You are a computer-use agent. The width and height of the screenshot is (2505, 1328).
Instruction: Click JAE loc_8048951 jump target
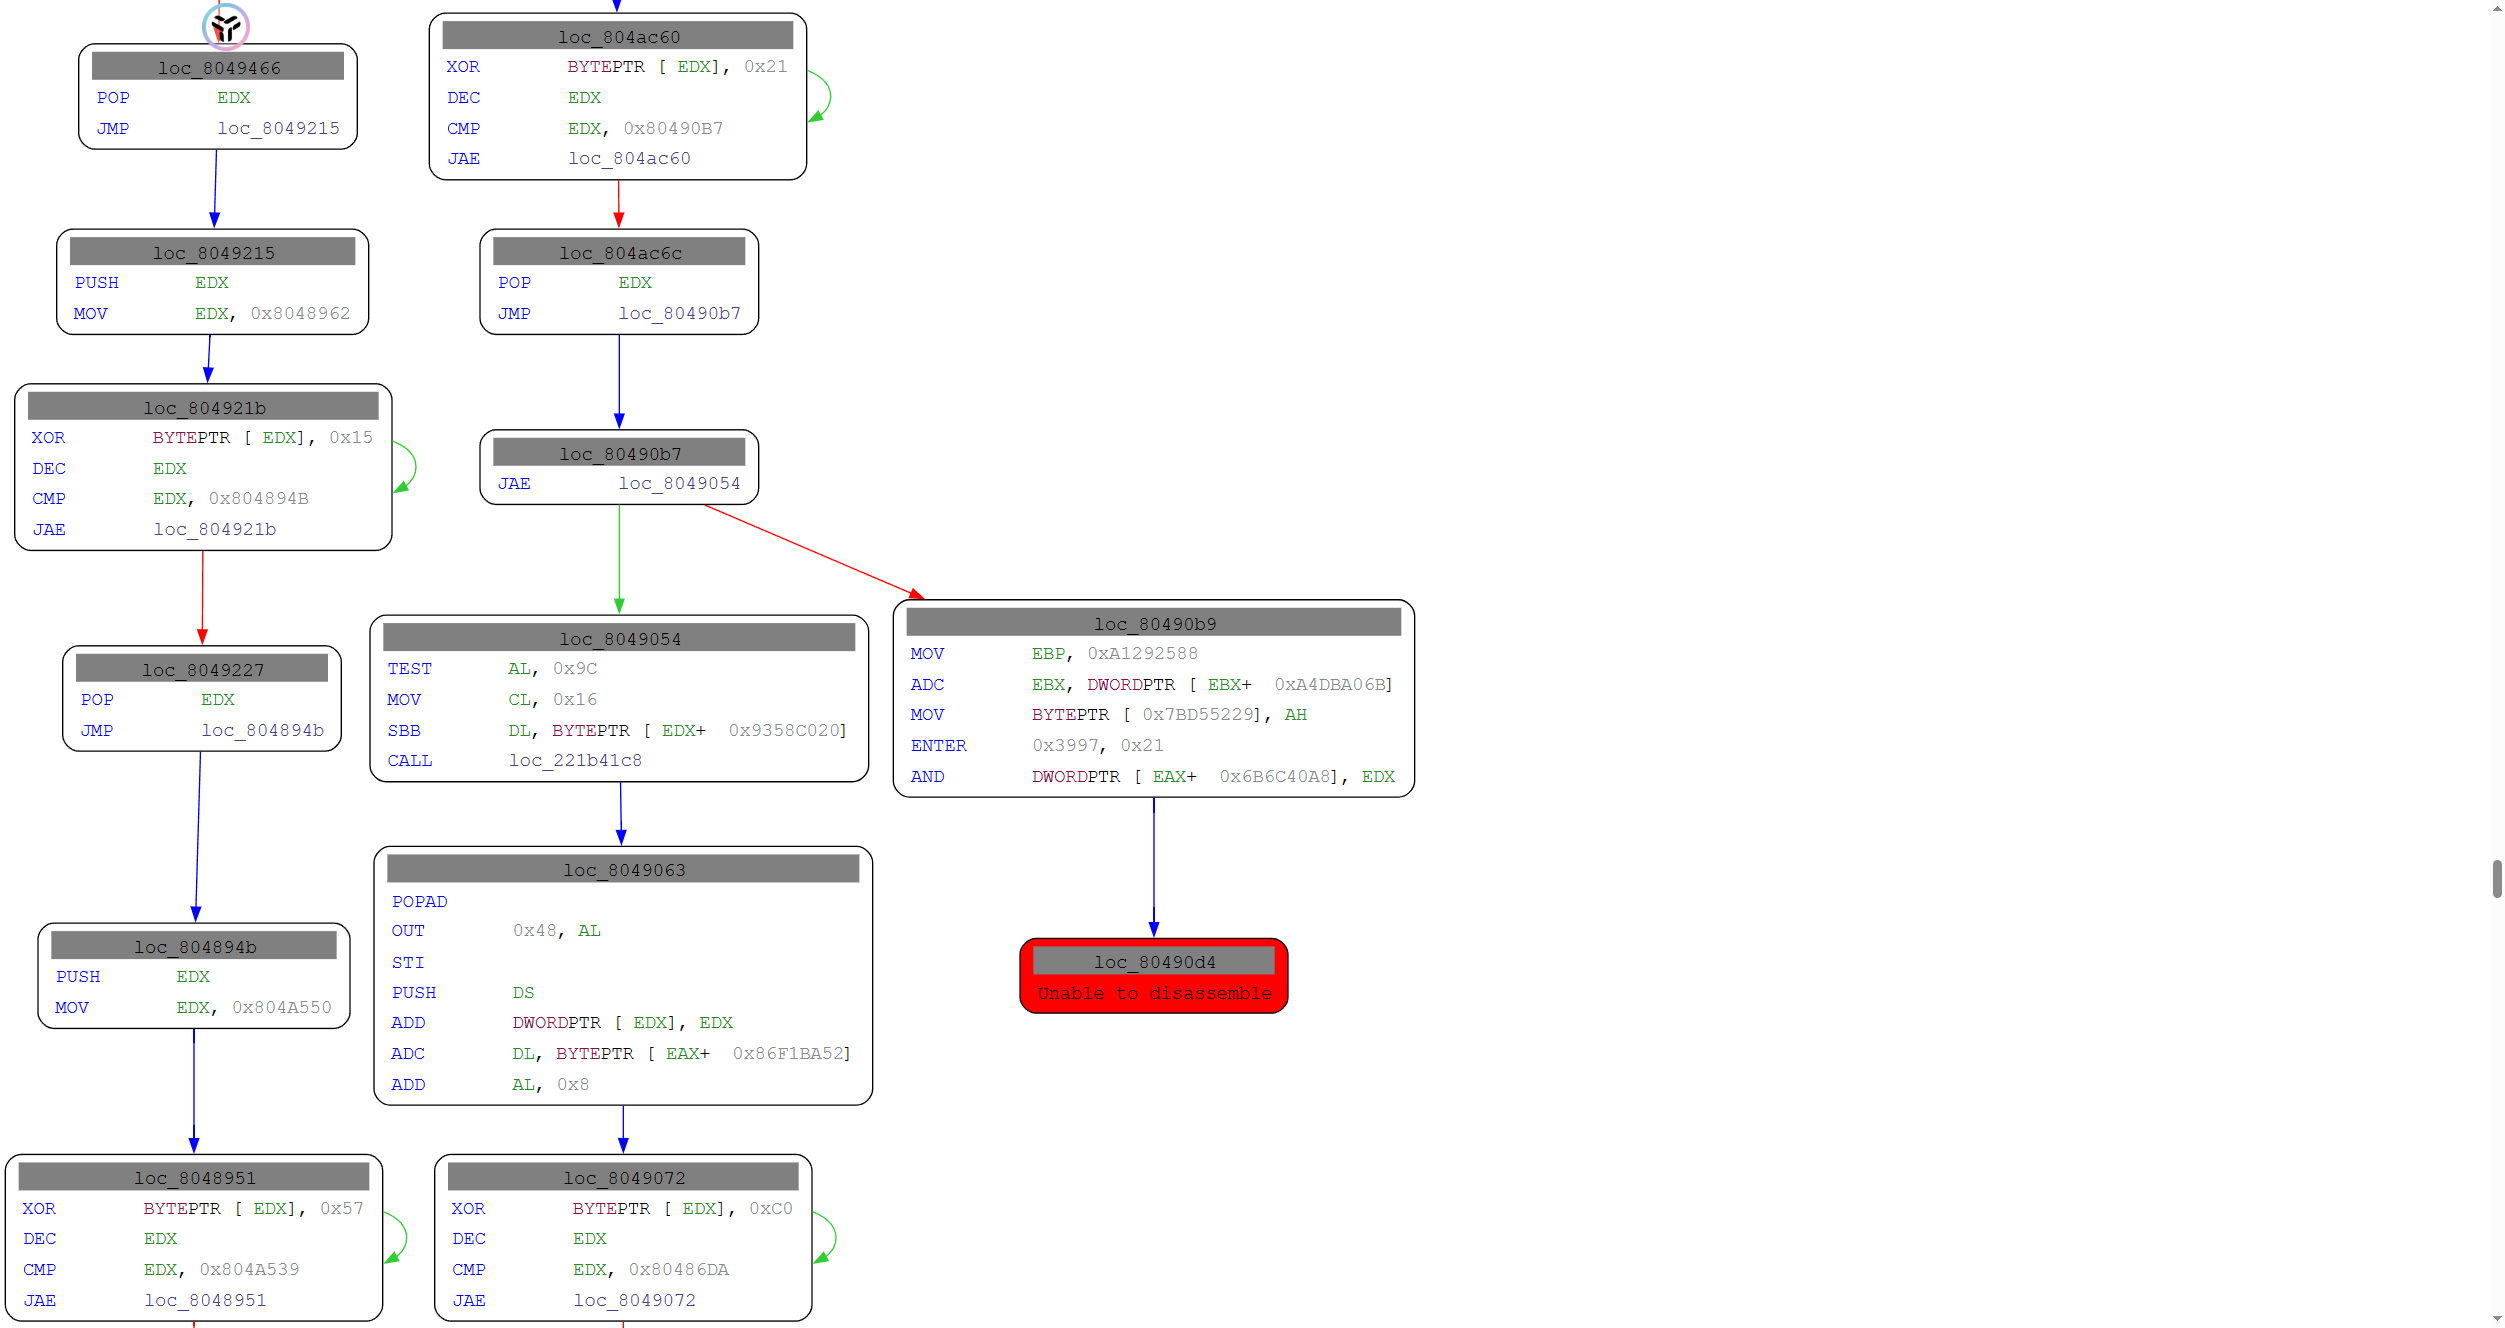click(x=206, y=1300)
